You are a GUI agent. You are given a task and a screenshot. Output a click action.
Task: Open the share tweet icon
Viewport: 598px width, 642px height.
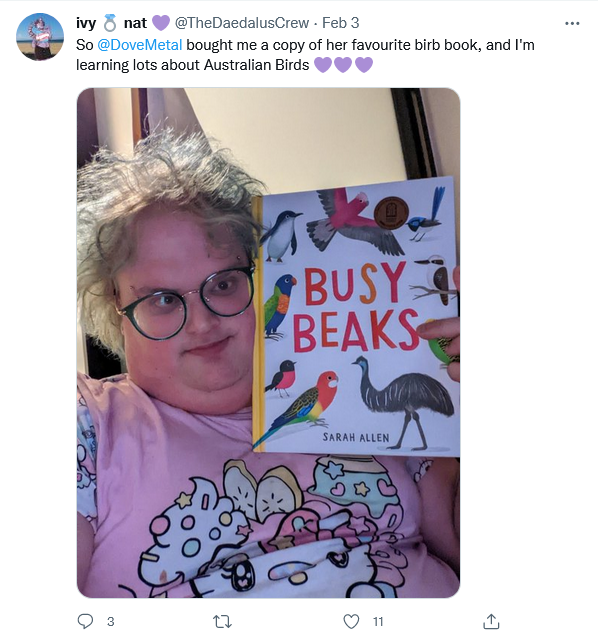(x=491, y=621)
